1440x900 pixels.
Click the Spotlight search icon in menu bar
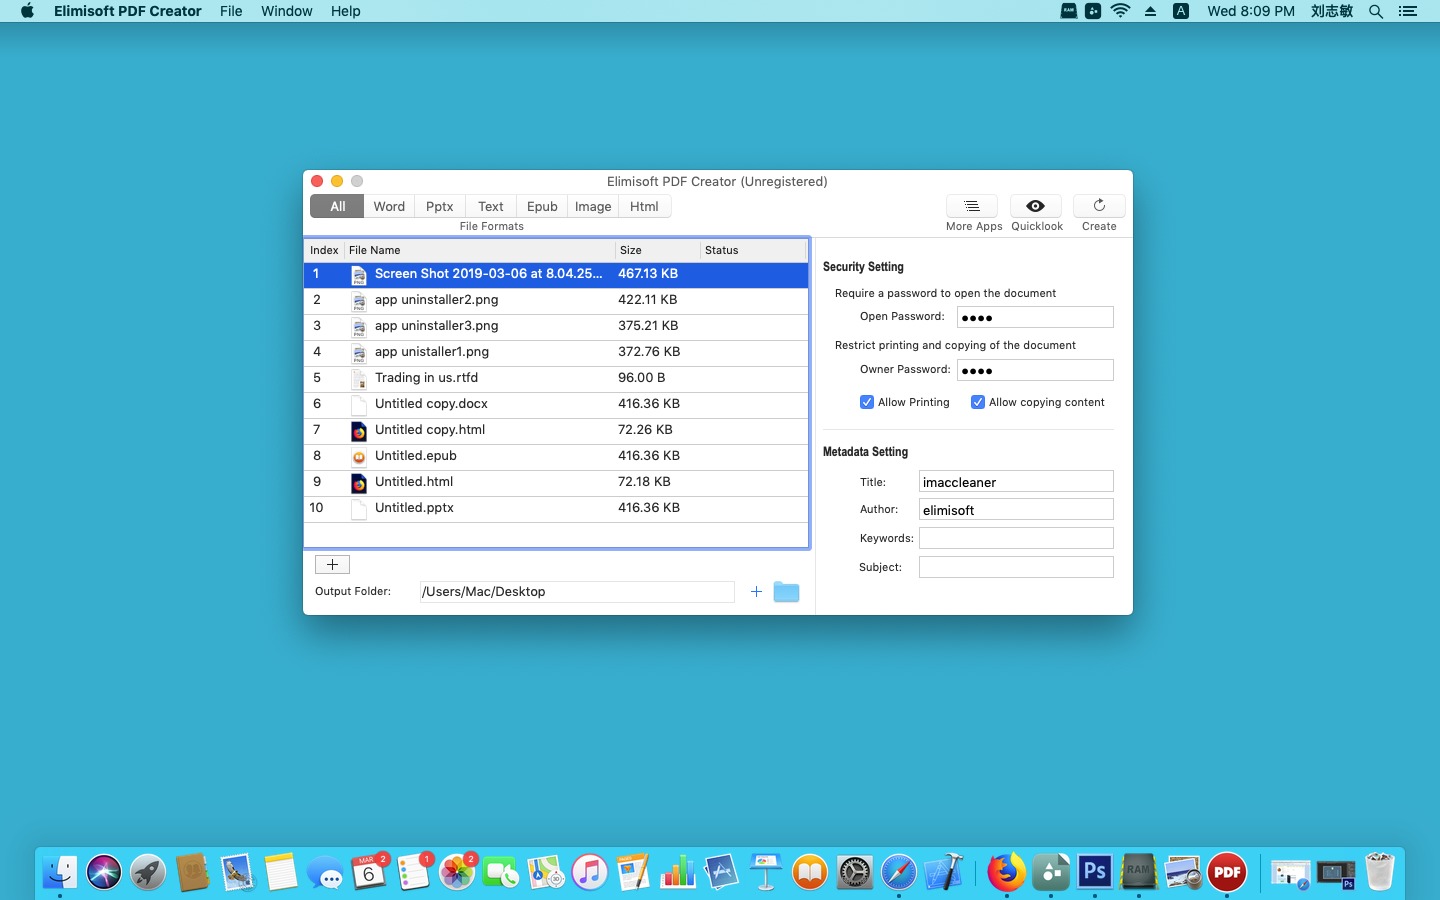(x=1376, y=11)
